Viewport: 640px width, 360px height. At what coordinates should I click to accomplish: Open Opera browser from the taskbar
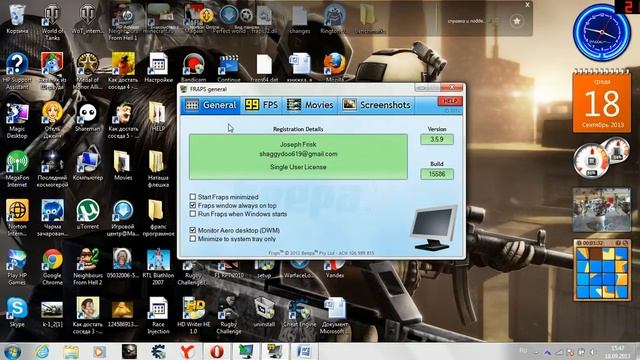click(217, 351)
